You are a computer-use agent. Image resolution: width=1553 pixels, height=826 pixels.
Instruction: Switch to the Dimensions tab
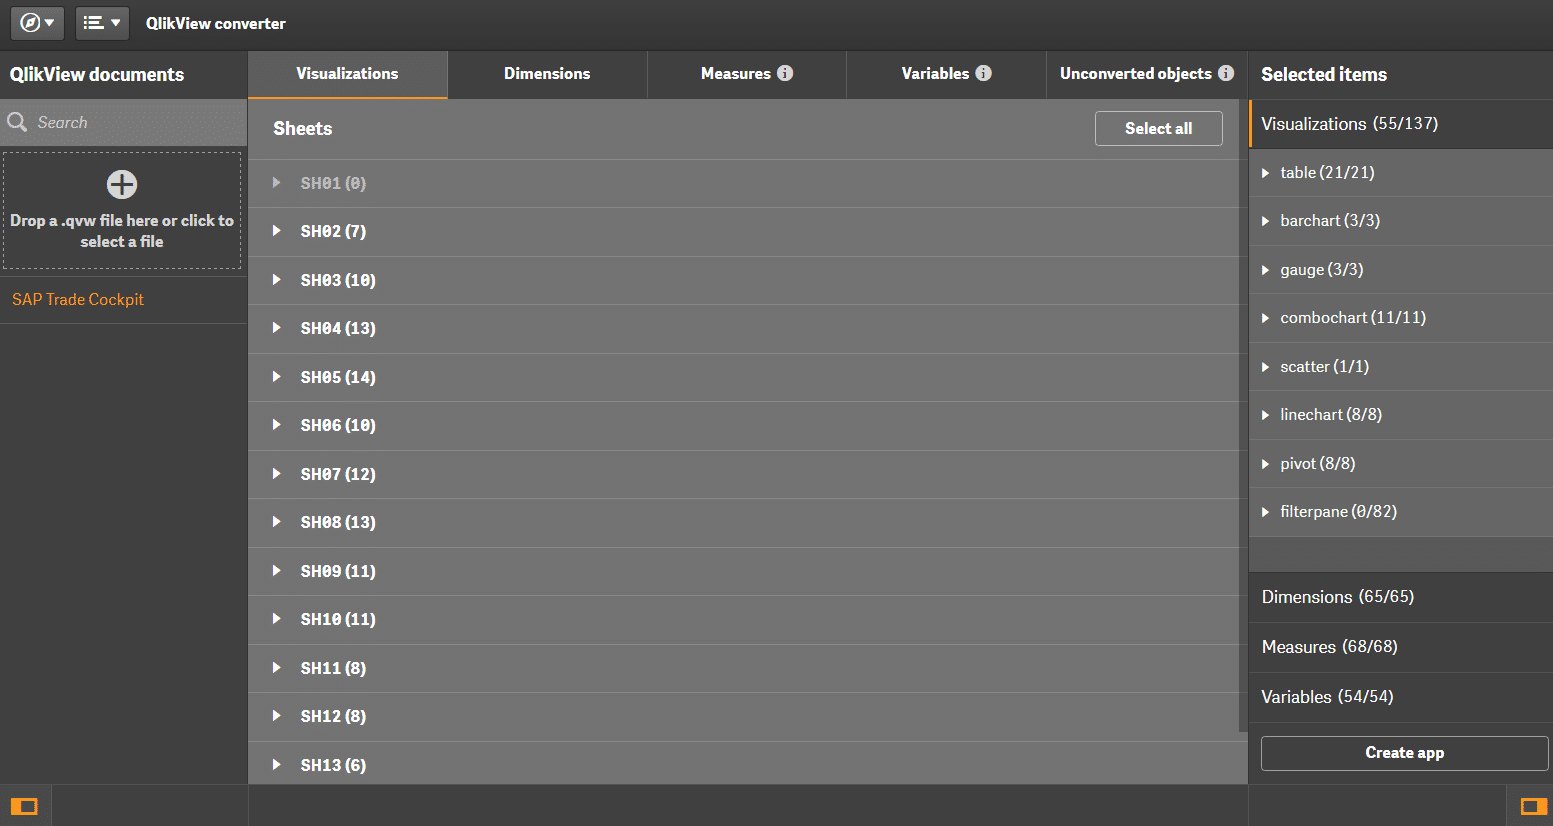(x=547, y=74)
